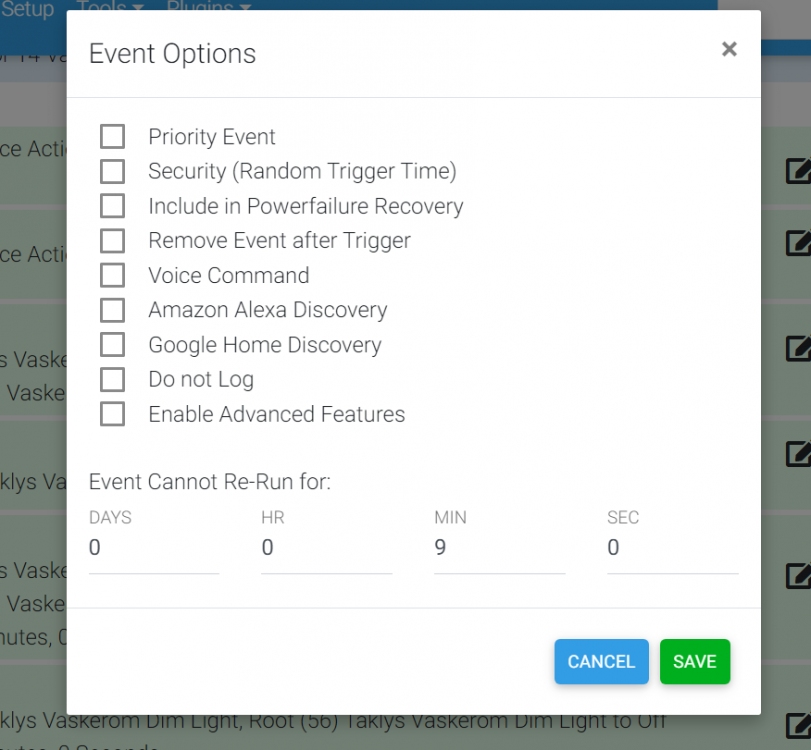
Task: Check Enable Advanced Features
Action: pyautogui.click(x=112, y=414)
